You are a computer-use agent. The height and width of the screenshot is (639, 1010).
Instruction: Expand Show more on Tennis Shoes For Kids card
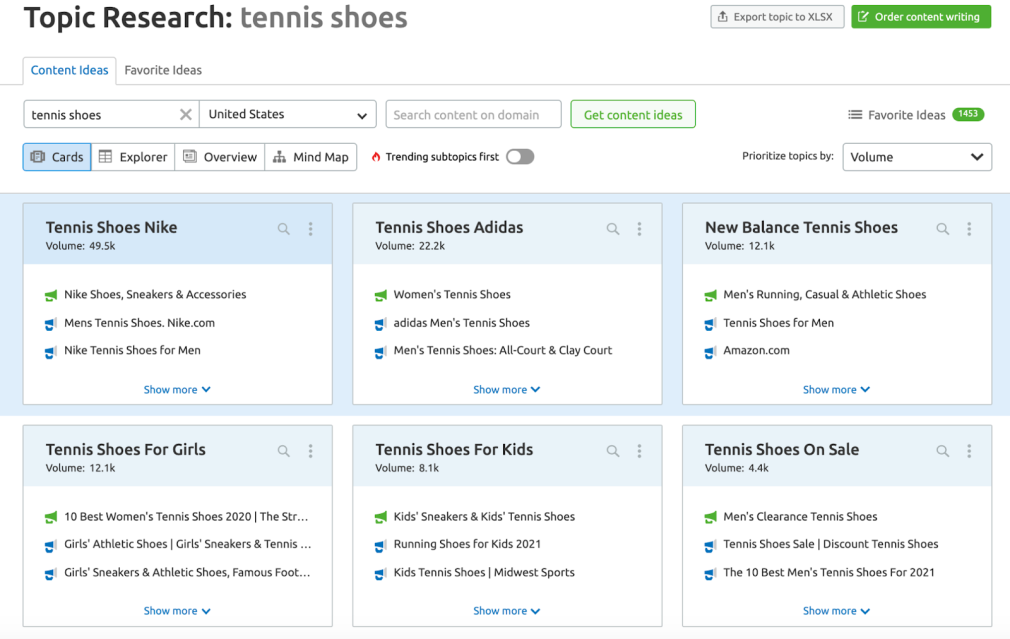(x=507, y=611)
